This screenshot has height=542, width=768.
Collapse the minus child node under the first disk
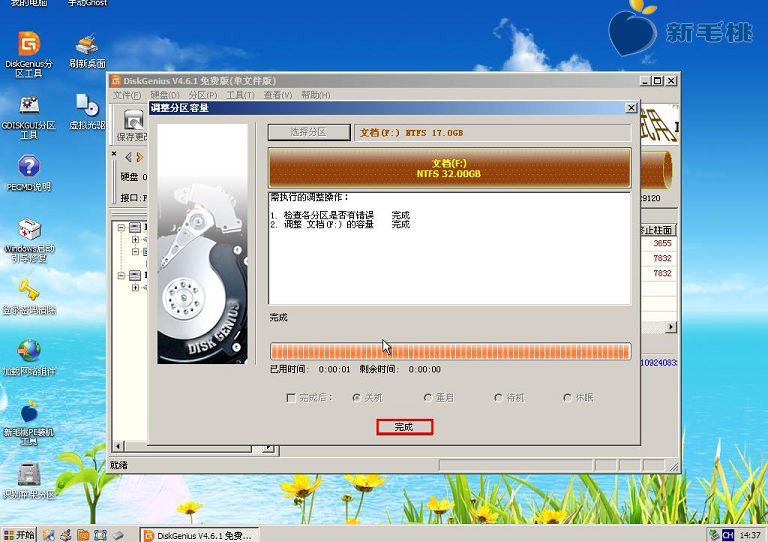pyautogui.click(x=136, y=252)
